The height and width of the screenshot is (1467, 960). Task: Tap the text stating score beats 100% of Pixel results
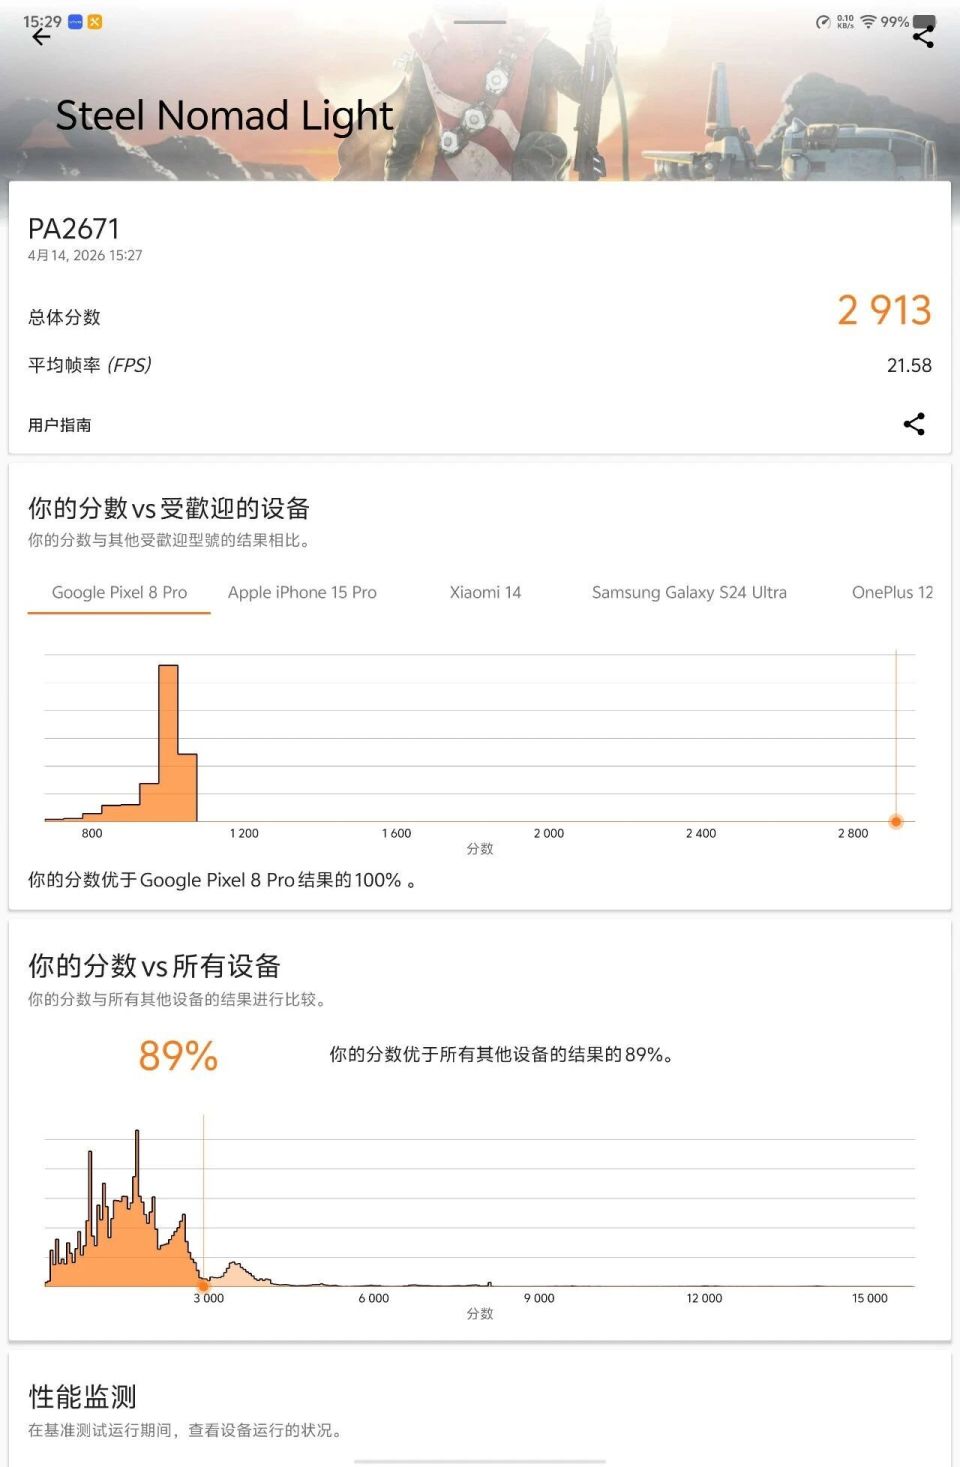221,880
